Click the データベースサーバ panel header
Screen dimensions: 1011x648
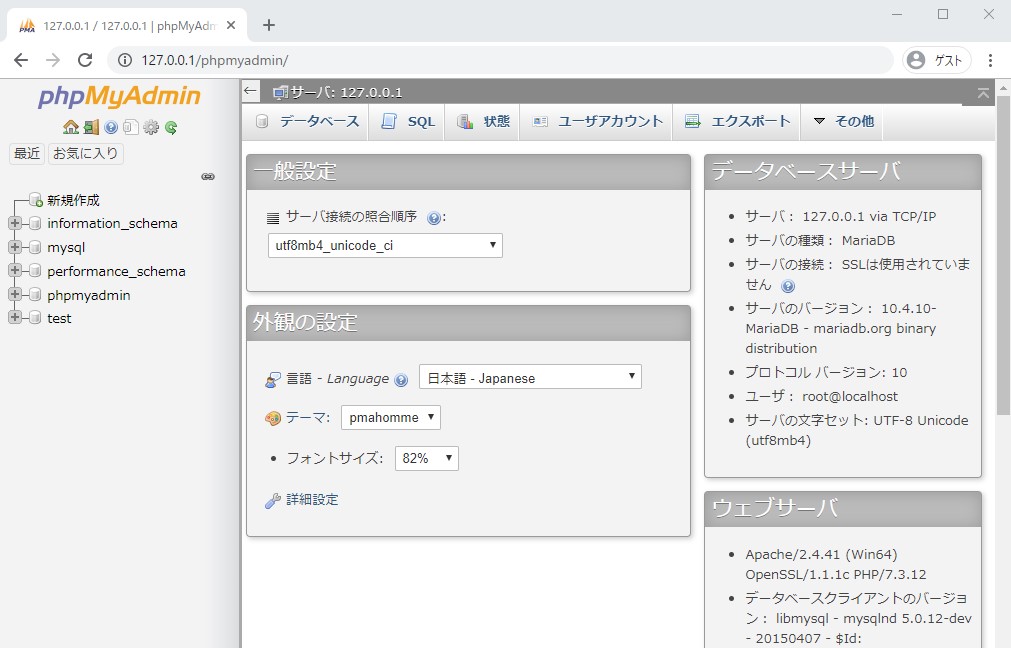843,172
